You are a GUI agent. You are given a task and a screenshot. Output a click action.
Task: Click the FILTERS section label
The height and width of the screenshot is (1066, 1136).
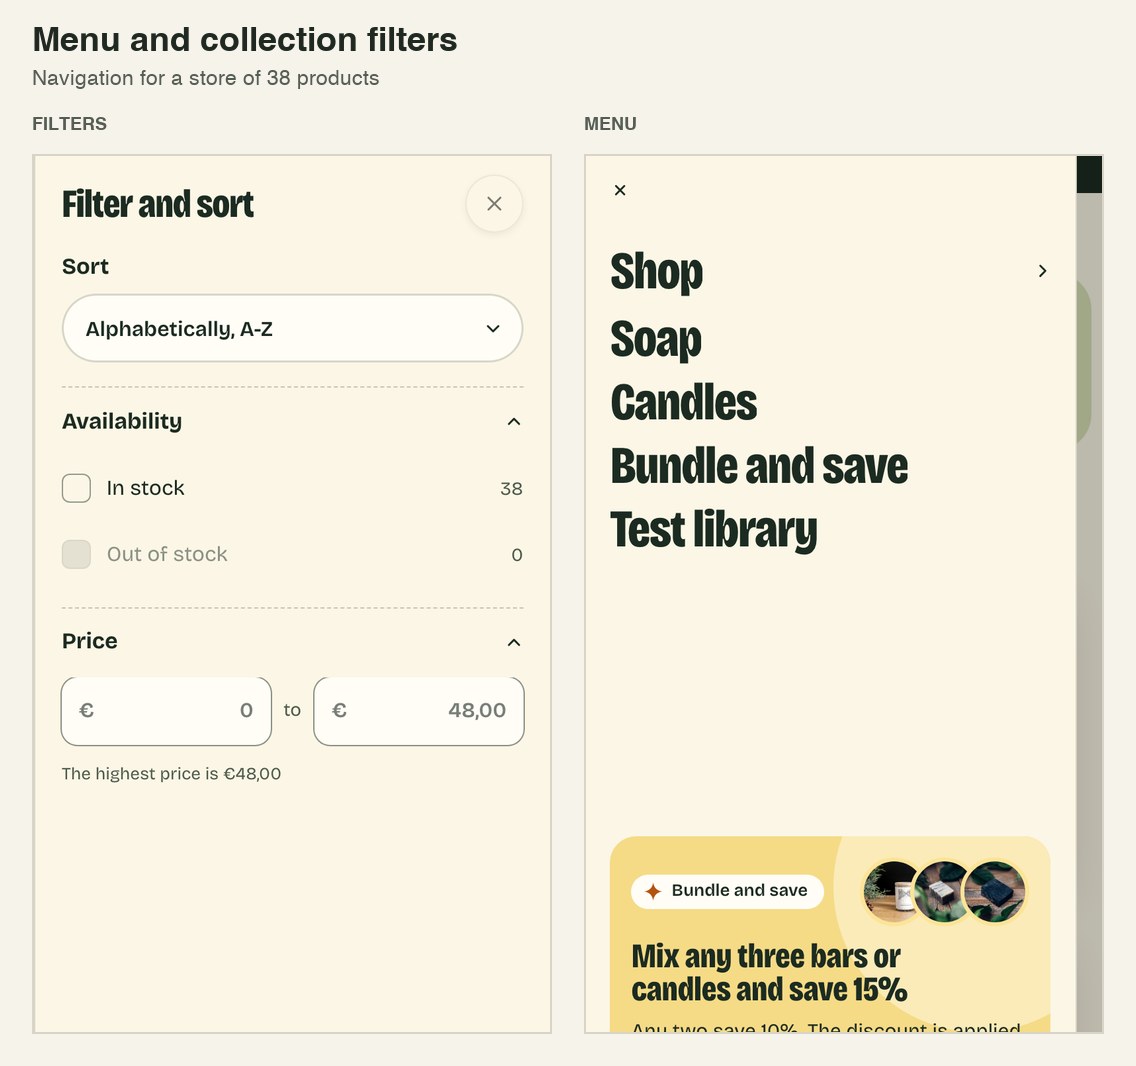(x=70, y=124)
